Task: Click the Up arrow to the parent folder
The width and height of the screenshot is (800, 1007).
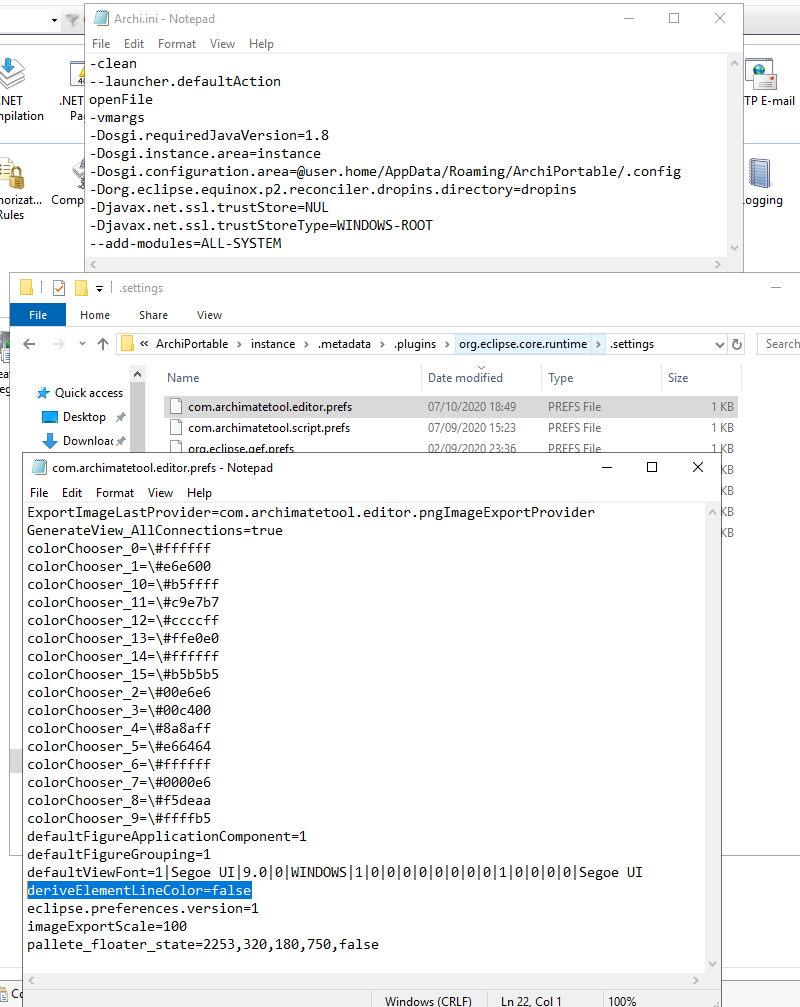Action: point(102,343)
